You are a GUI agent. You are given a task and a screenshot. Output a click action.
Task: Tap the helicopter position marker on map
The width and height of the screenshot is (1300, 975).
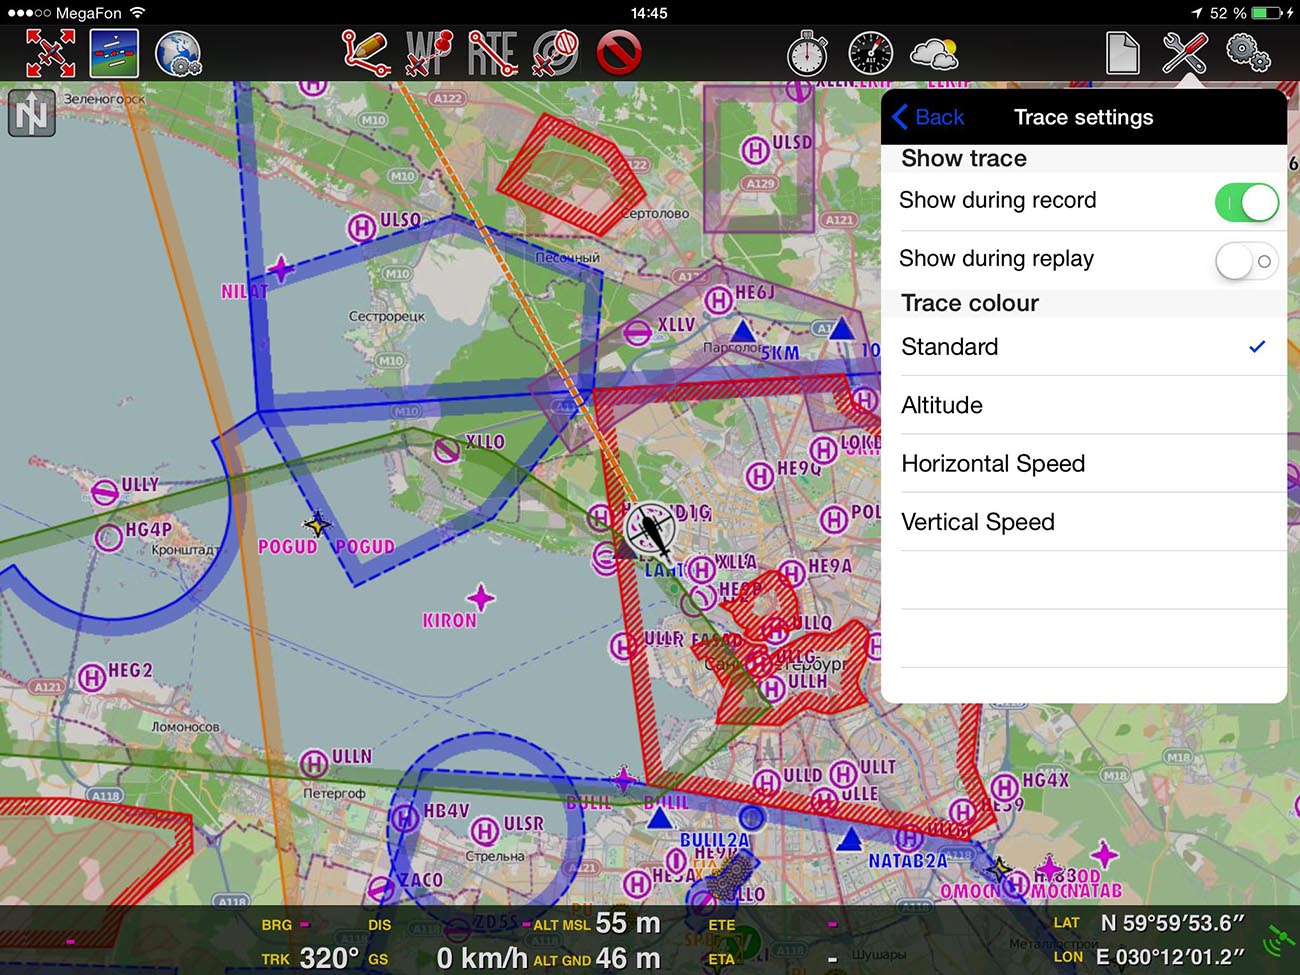[650, 530]
